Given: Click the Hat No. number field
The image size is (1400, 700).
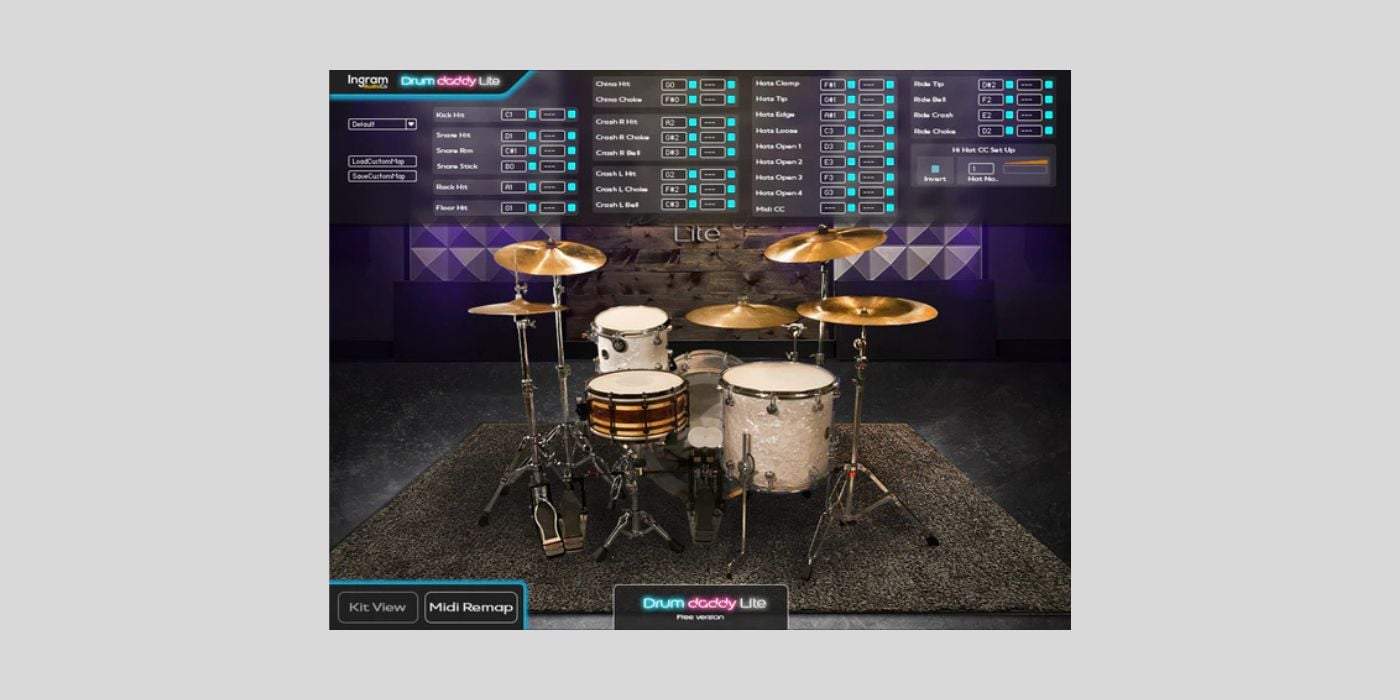Looking at the screenshot, I should pos(979,168).
